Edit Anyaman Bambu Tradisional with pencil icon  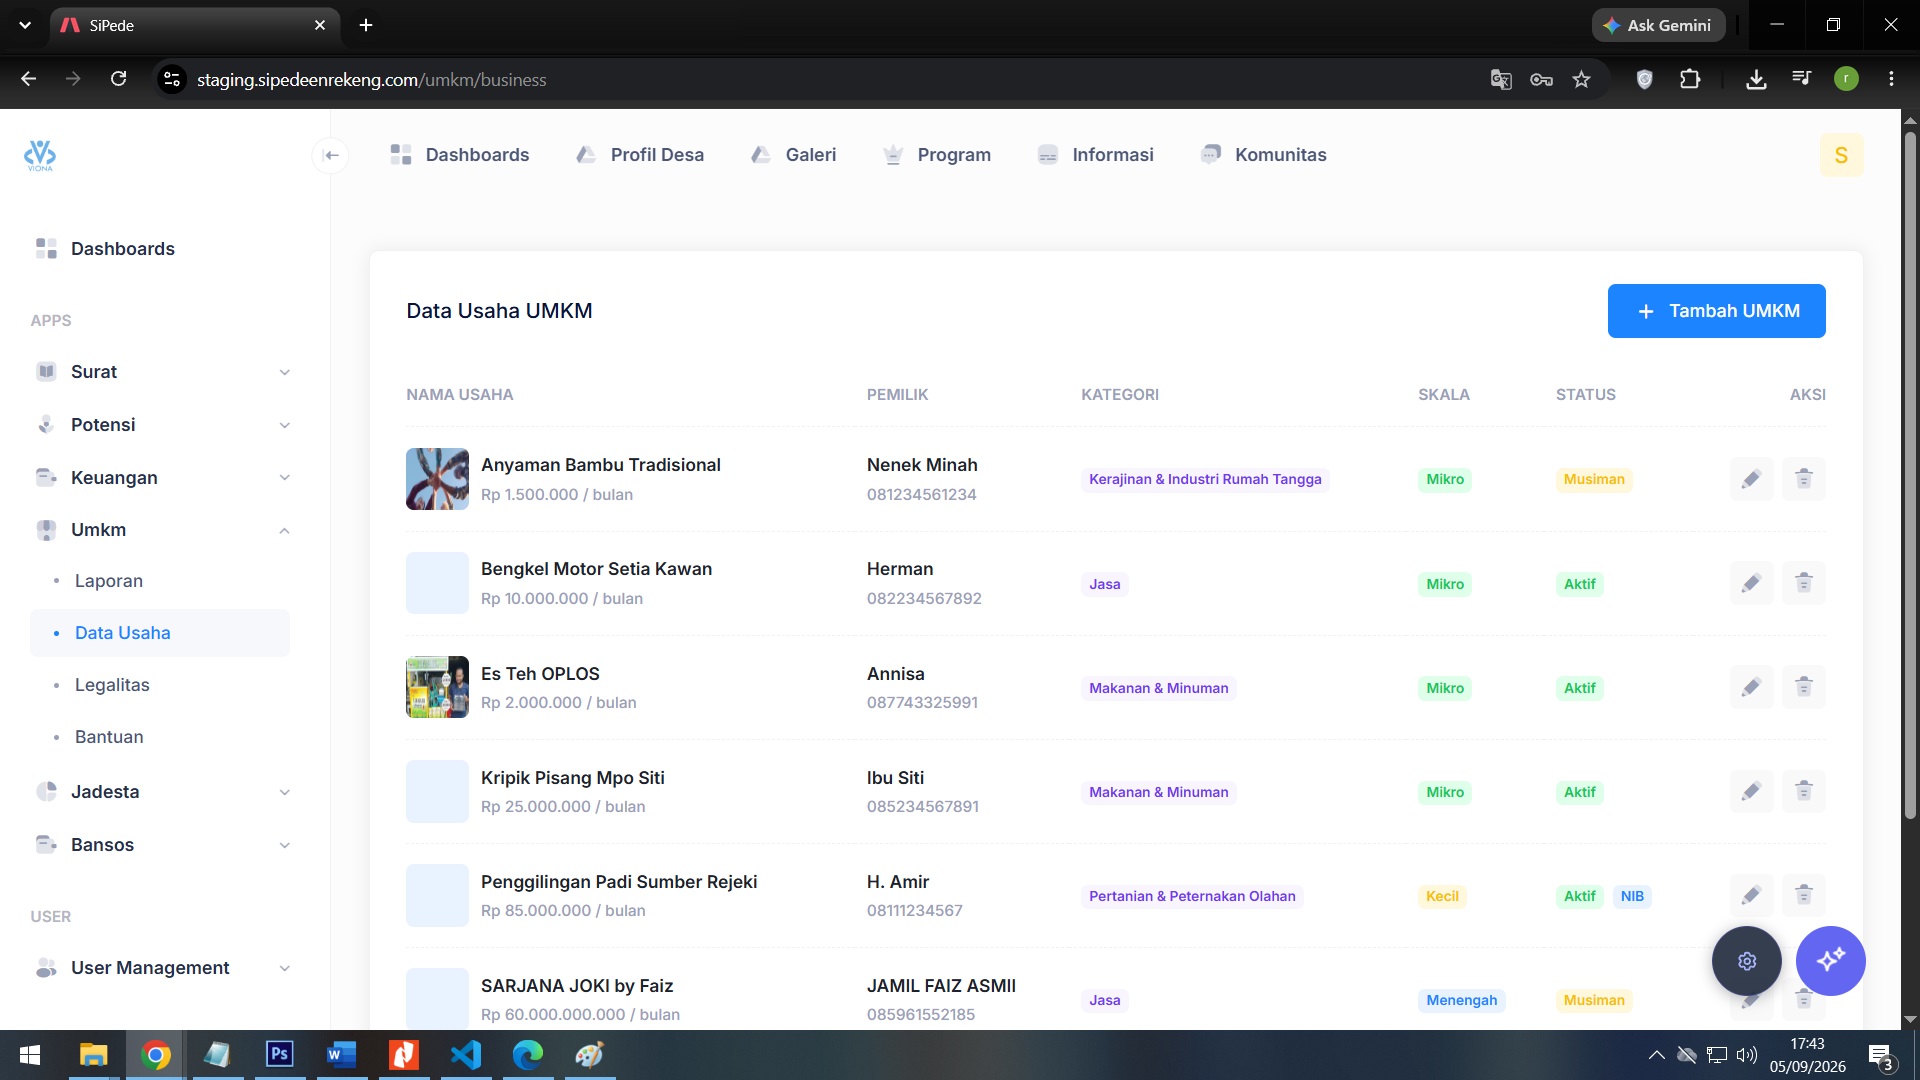pyautogui.click(x=1751, y=479)
